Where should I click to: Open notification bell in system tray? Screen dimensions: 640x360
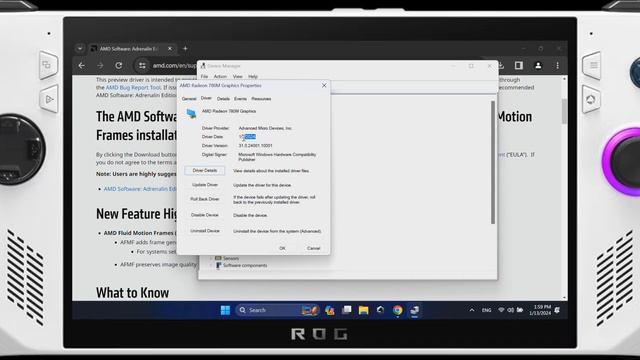pos(557,310)
